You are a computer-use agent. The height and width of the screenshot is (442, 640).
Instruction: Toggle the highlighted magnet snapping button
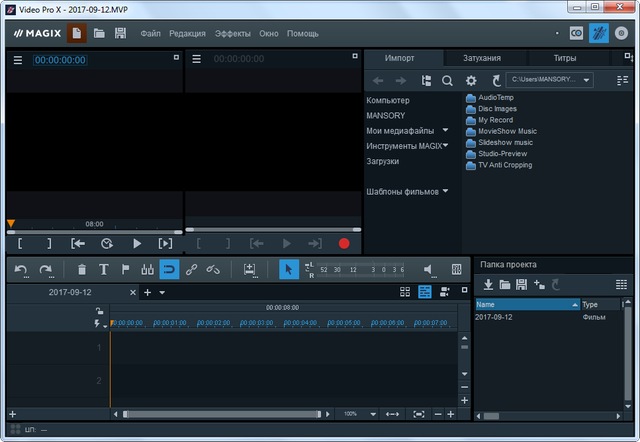click(169, 269)
